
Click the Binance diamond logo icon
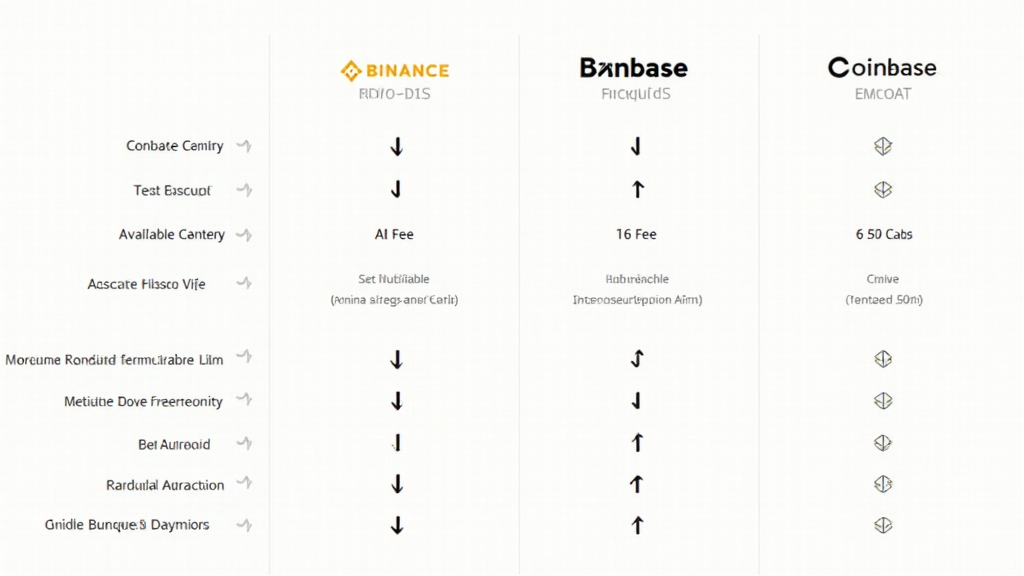pos(350,70)
